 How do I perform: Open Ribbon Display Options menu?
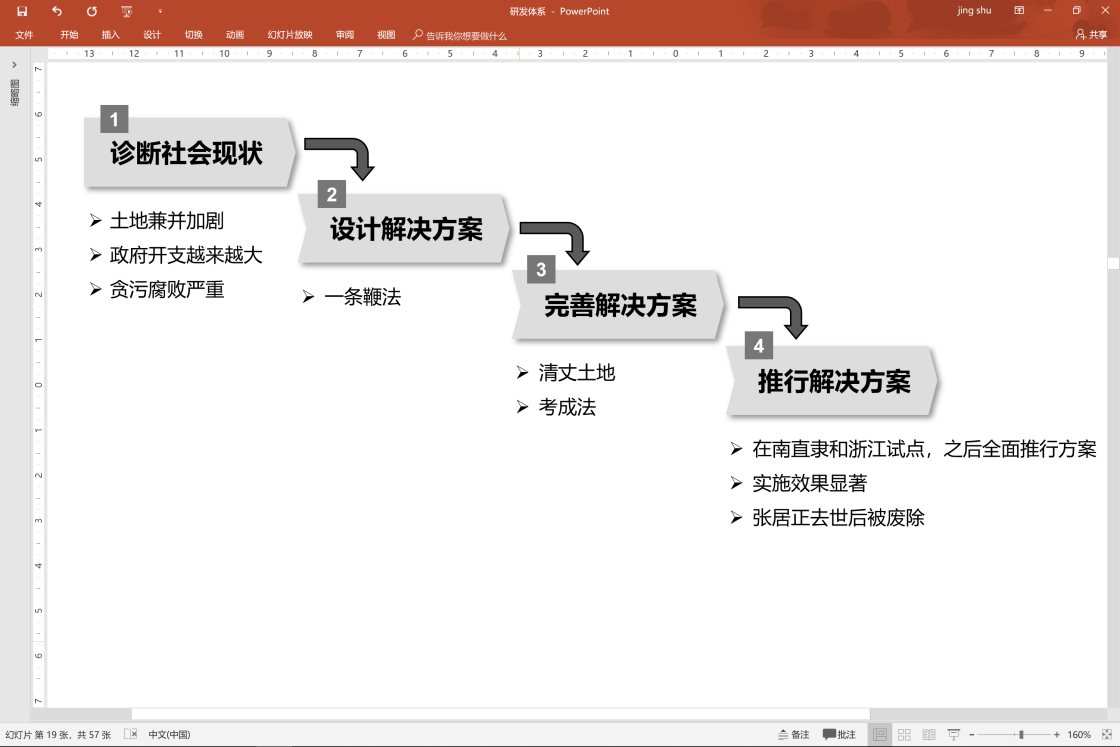coord(1019,11)
